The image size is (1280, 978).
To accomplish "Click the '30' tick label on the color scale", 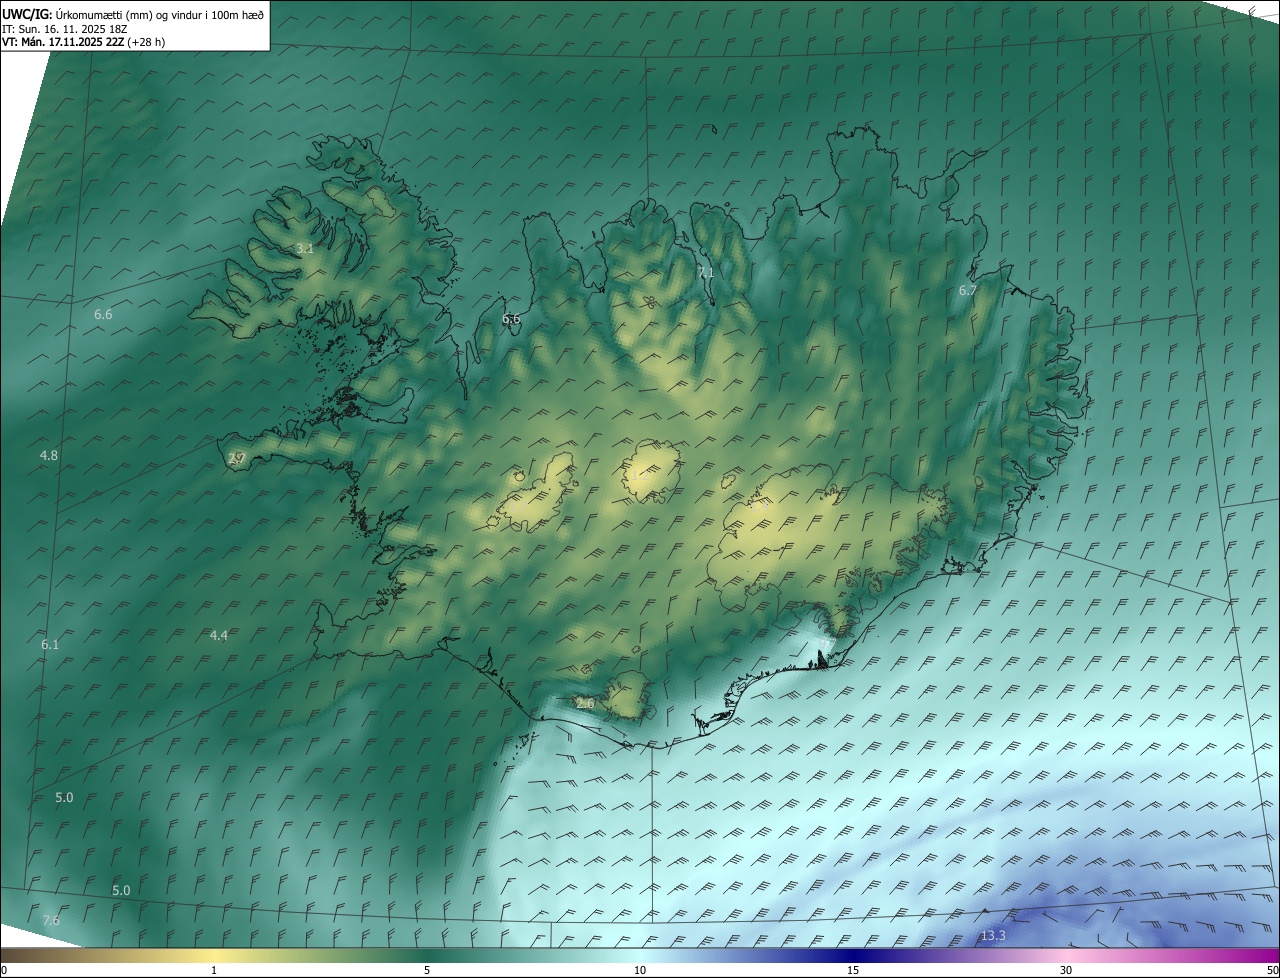I will [1066, 970].
